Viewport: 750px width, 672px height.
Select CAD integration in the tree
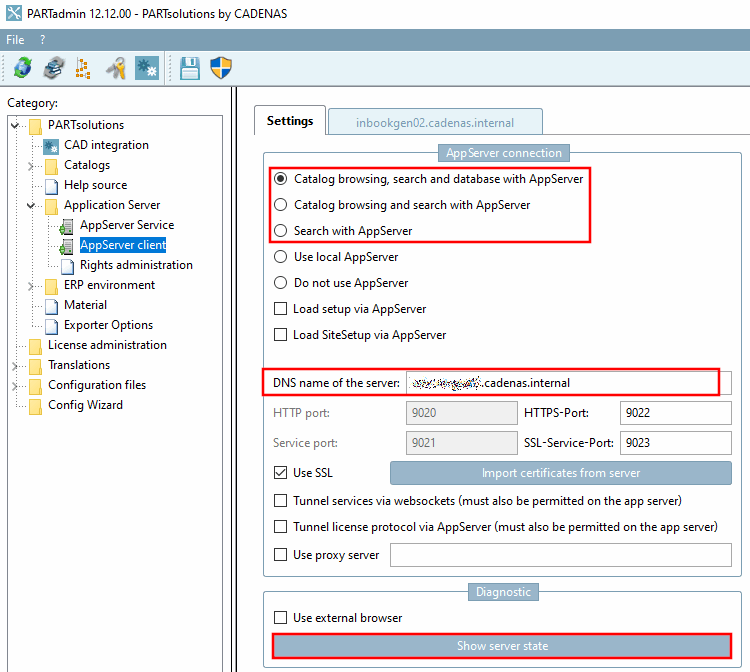(106, 145)
